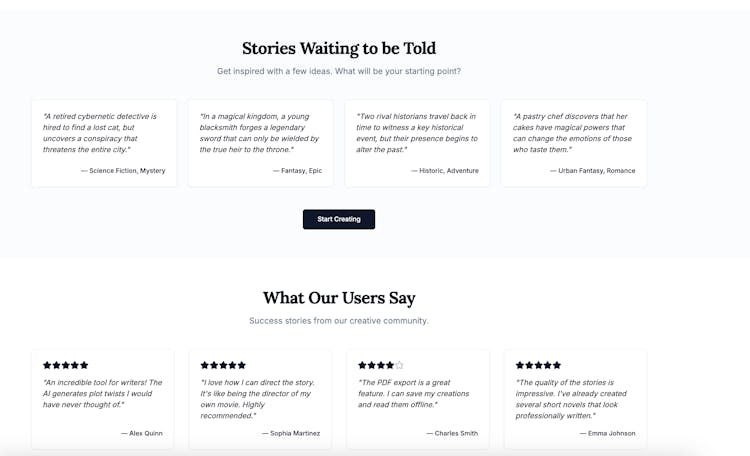This screenshot has height=456, width=750.
Task: Click the last star in Emma Johnson's rating
Action: [x=557, y=365]
